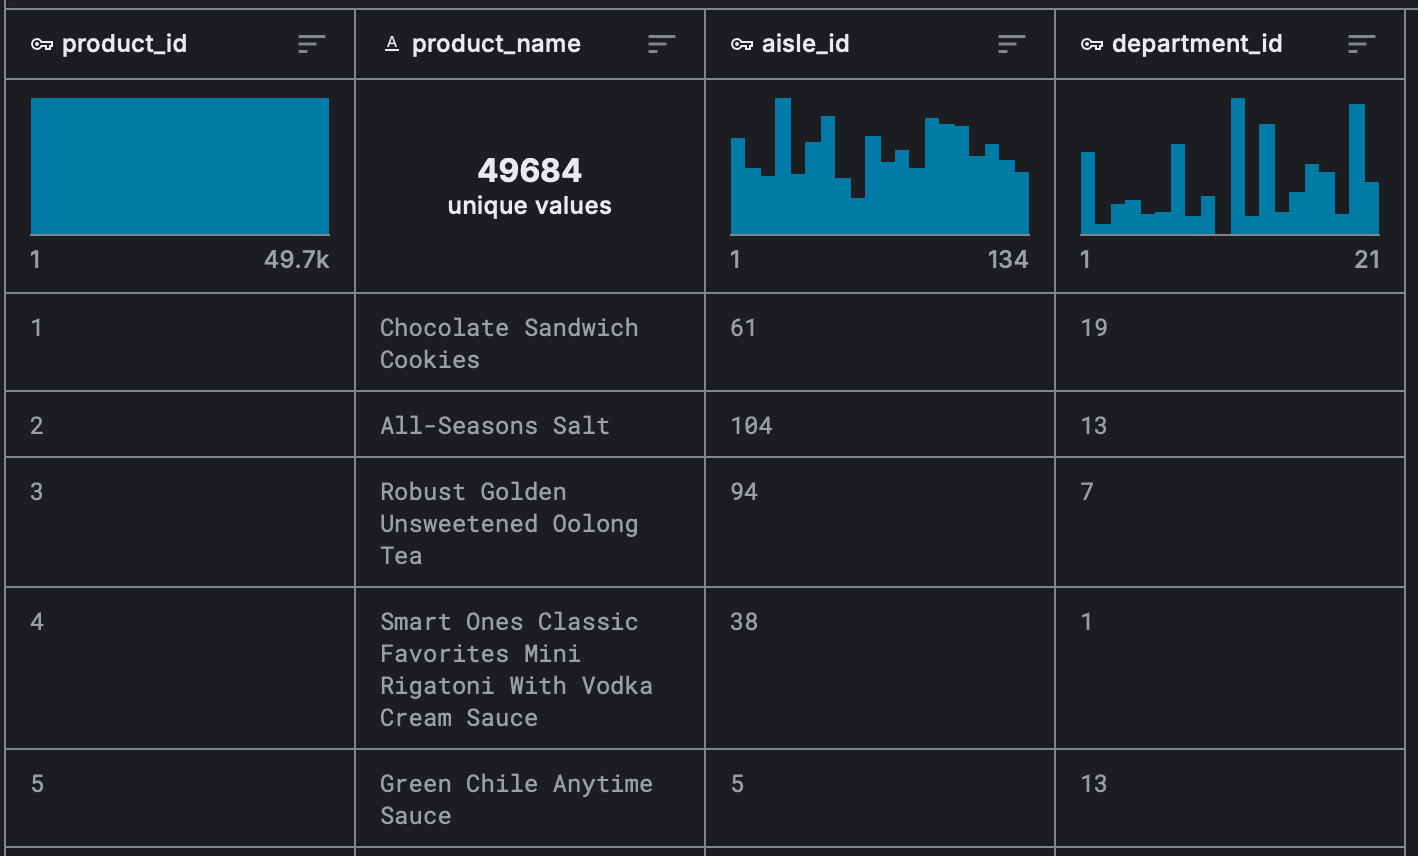Click the product_id distribution histogram
Viewport: 1418px width, 856px height.
180,166
